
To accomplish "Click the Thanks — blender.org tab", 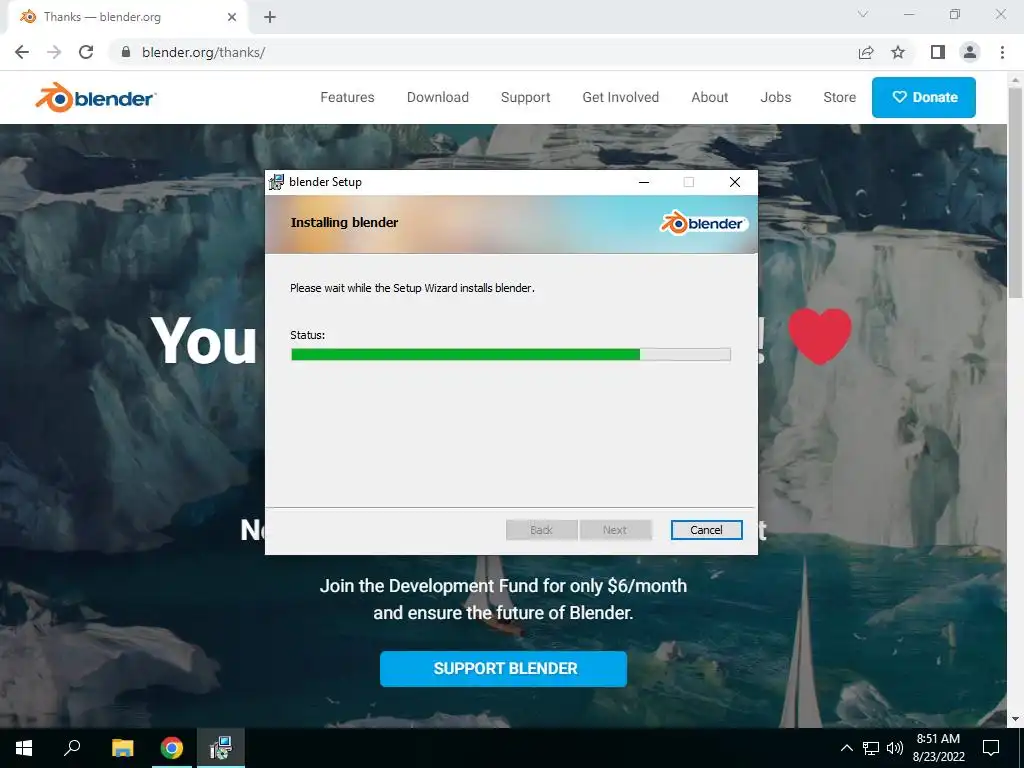I will click(x=127, y=17).
